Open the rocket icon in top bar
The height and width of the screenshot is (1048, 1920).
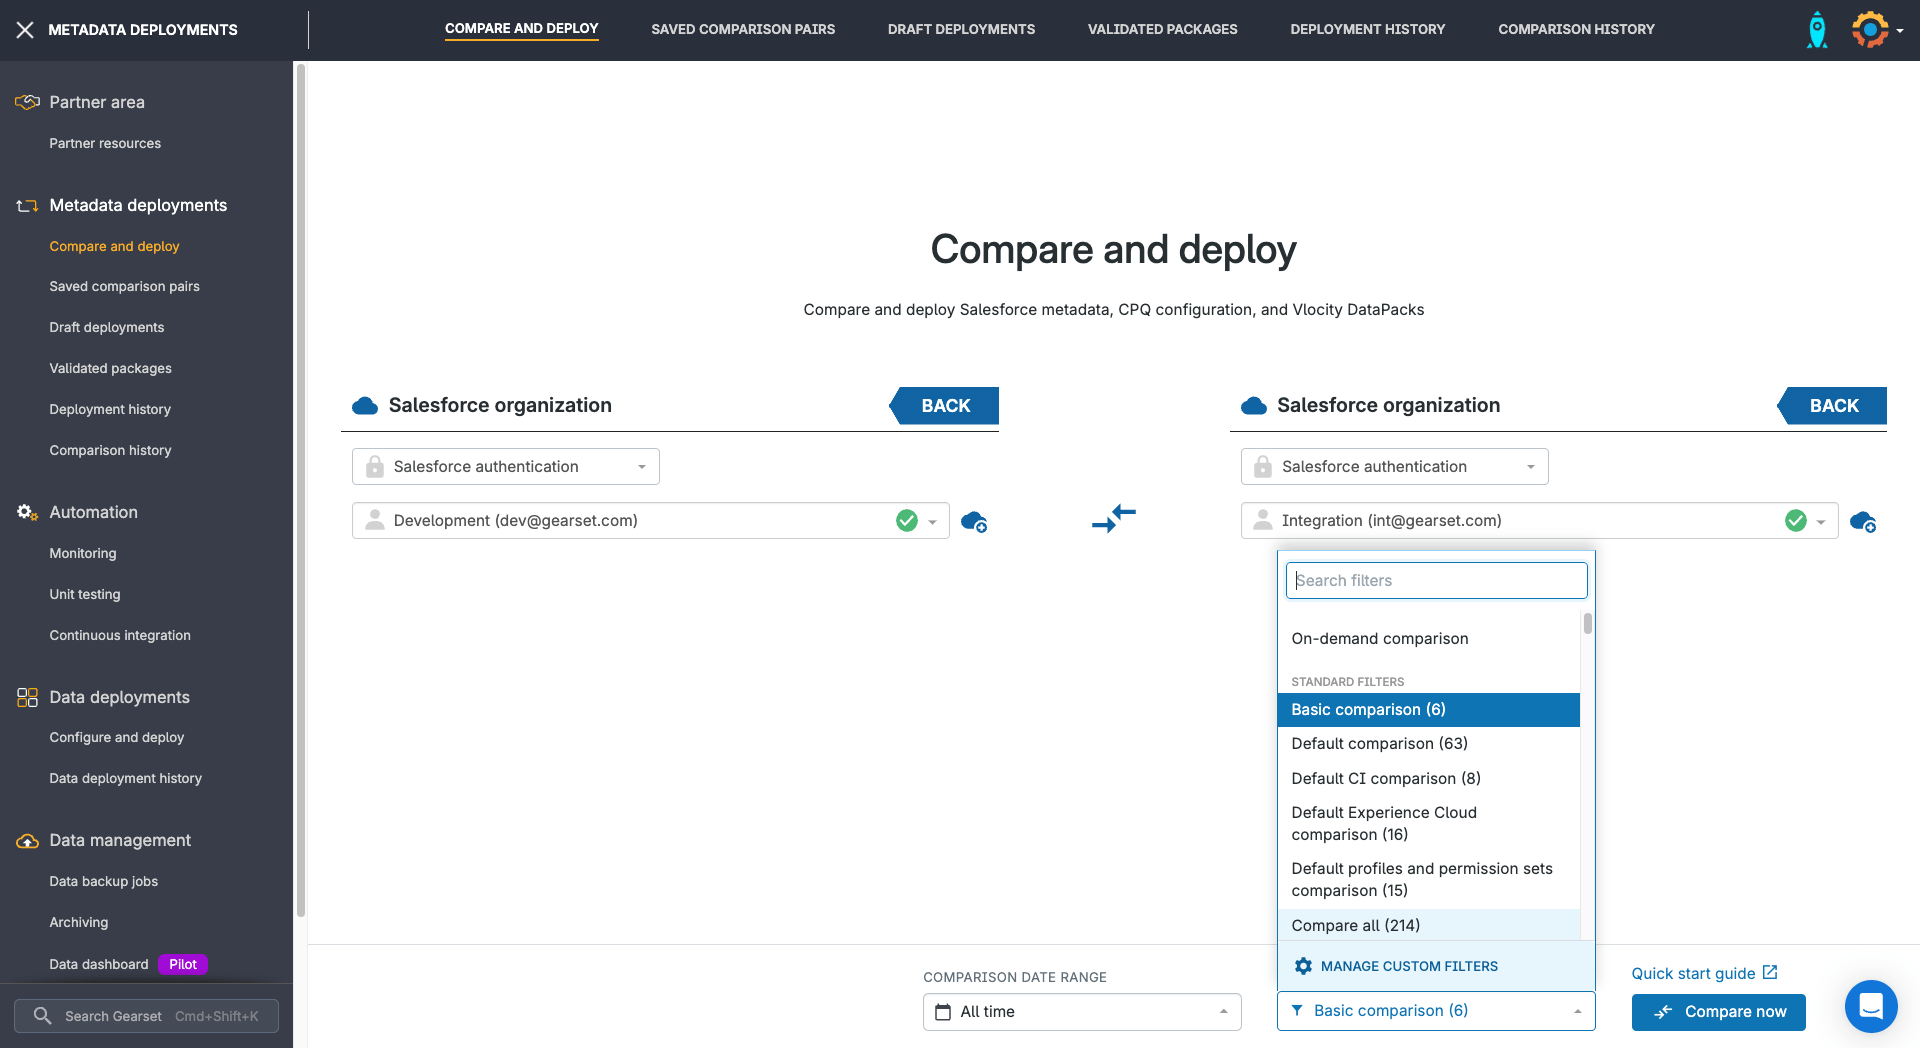coord(1817,30)
